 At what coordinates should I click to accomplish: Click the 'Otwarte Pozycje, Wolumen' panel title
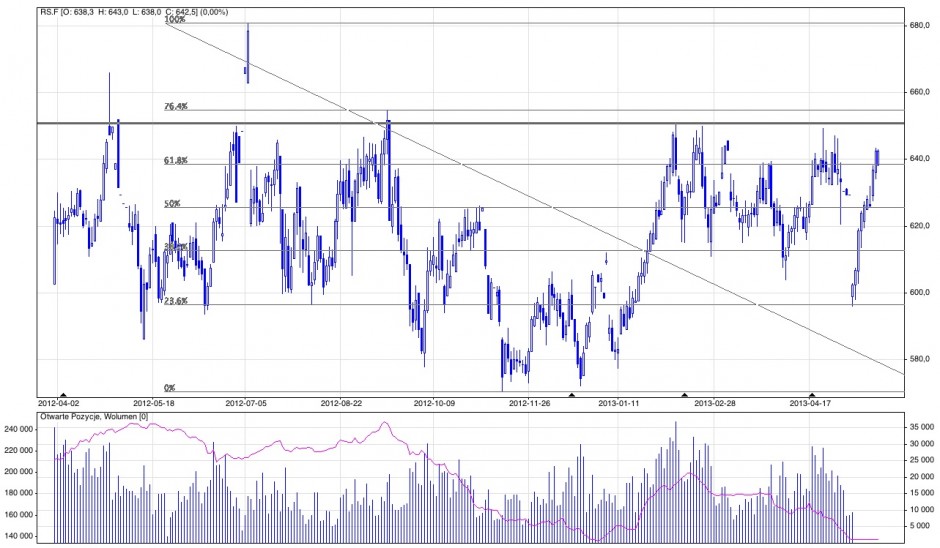tap(92, 414)
